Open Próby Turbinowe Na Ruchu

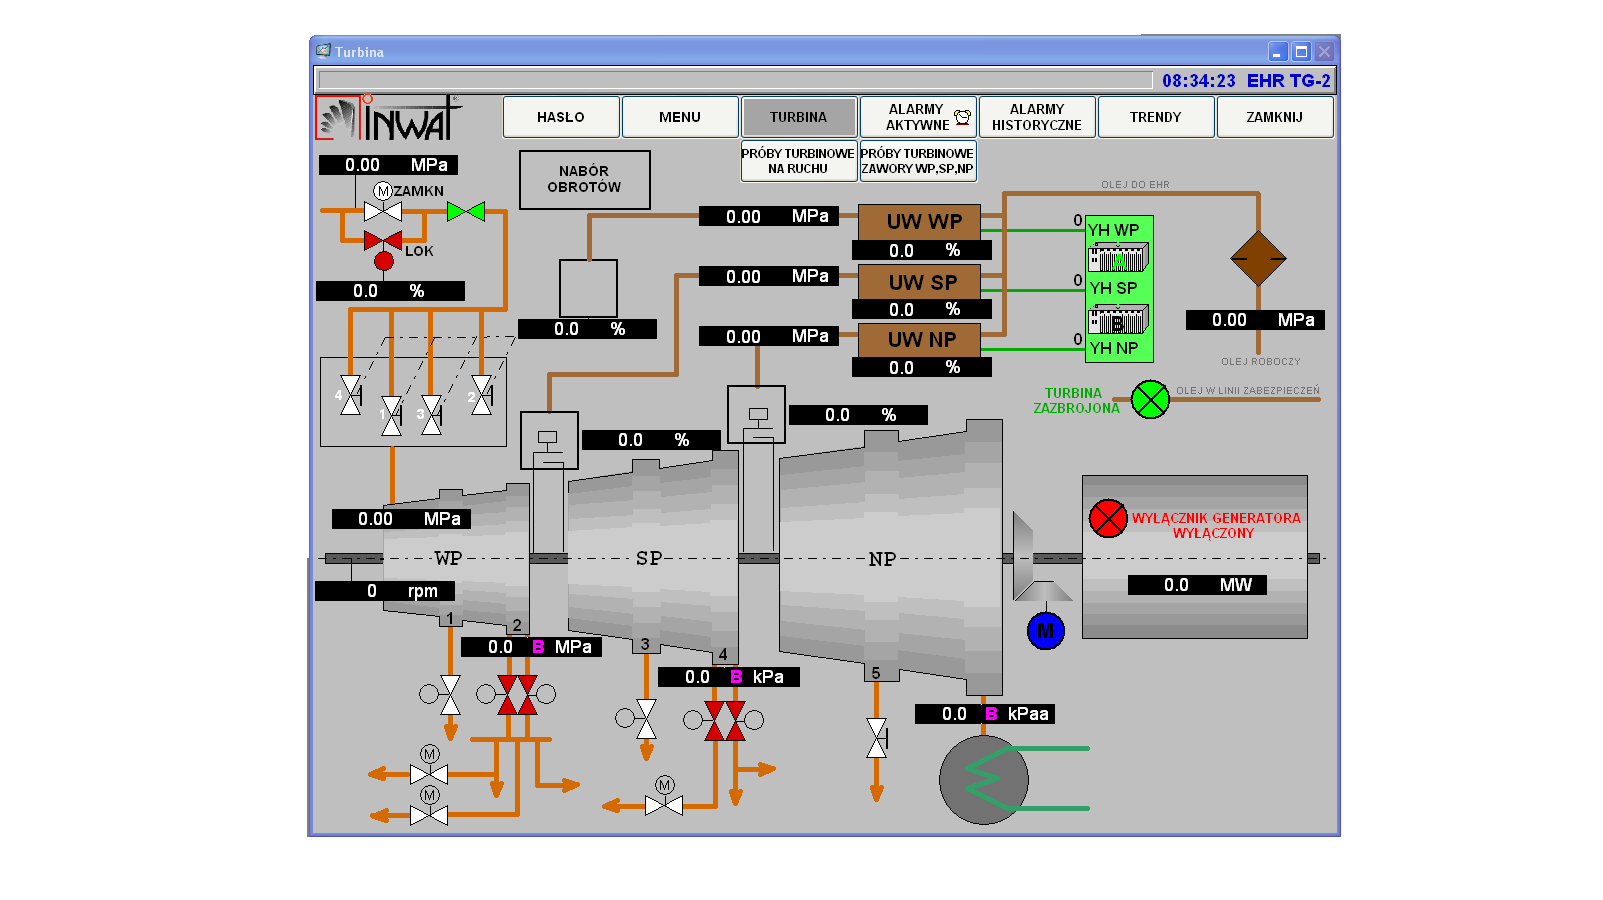click(798, 161)
